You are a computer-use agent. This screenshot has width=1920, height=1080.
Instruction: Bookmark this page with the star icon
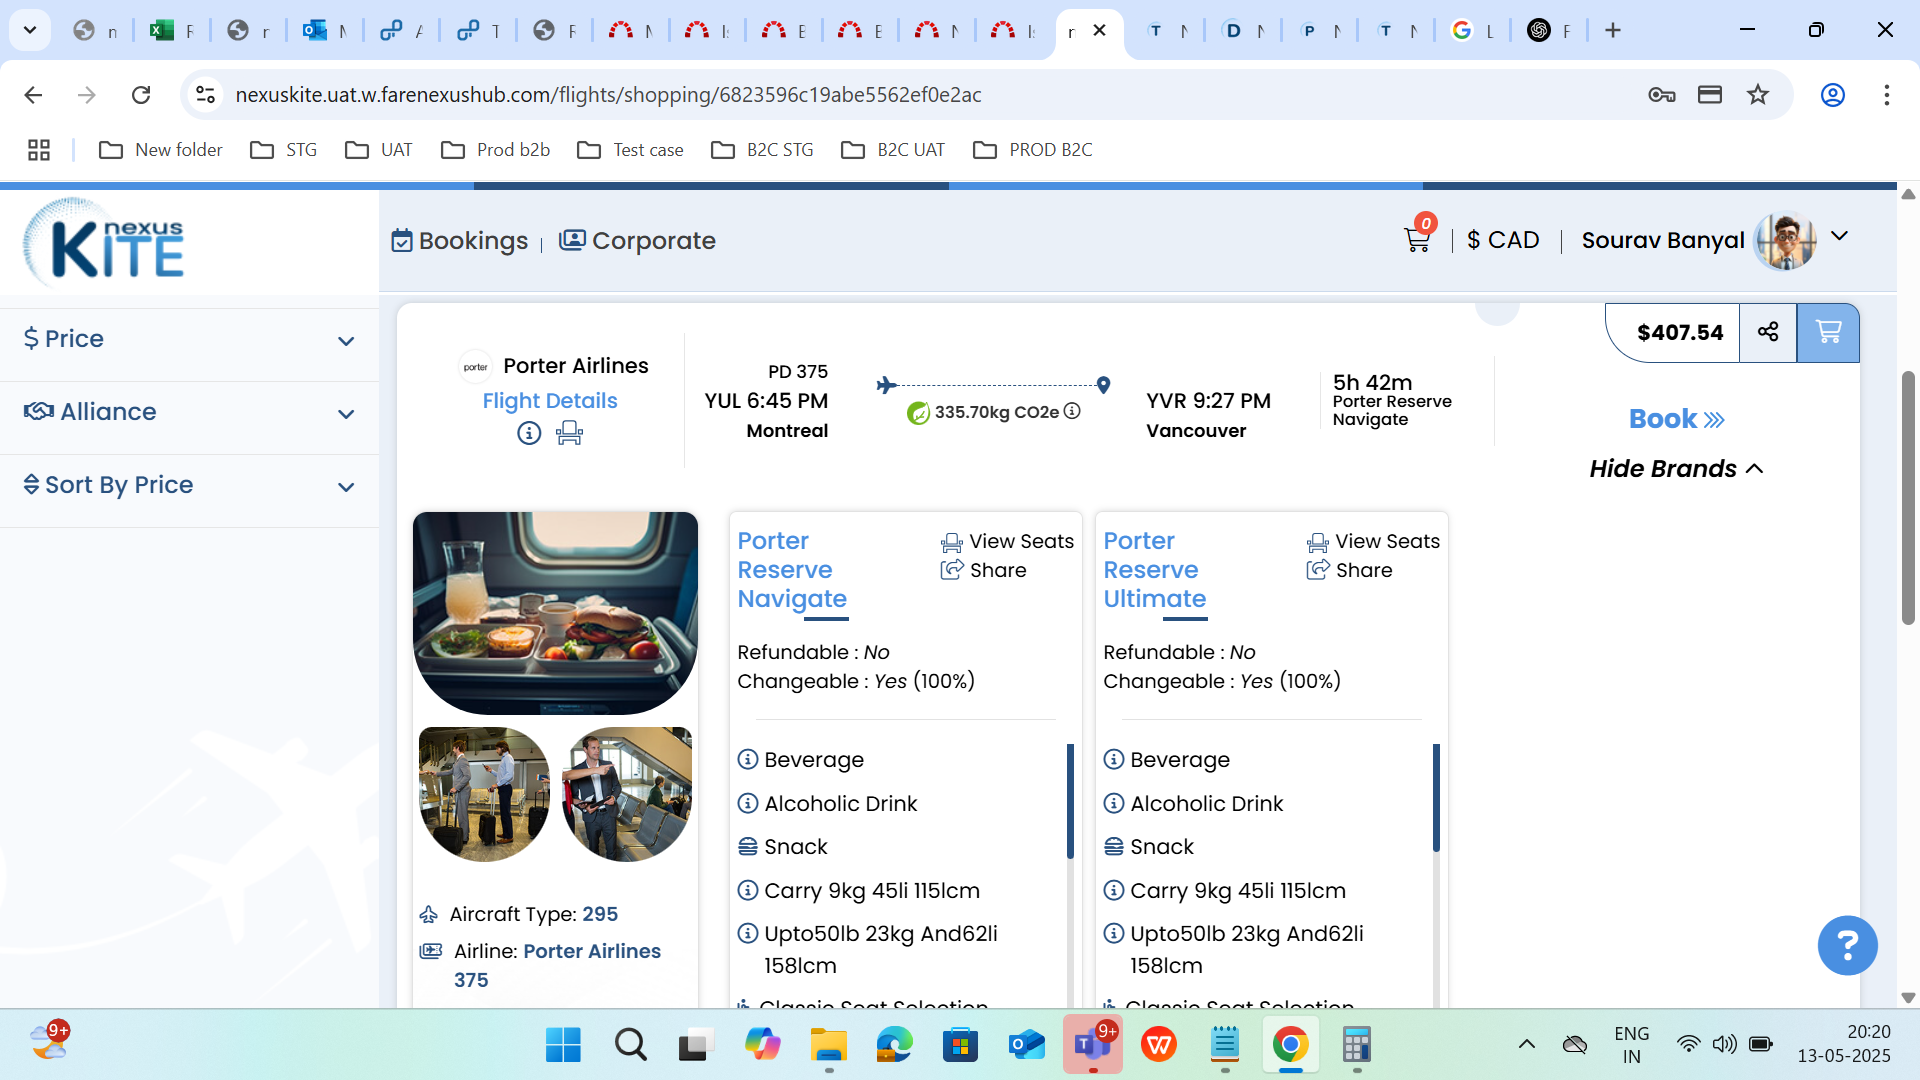pyautogui.click(x=1758, y=94)
